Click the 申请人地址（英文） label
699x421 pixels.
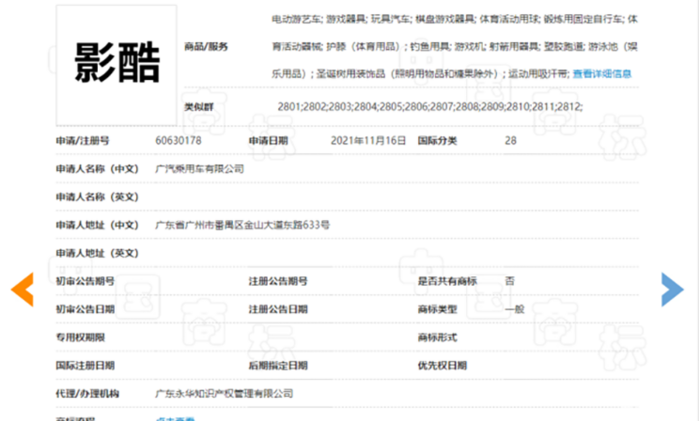click(97, 253)
